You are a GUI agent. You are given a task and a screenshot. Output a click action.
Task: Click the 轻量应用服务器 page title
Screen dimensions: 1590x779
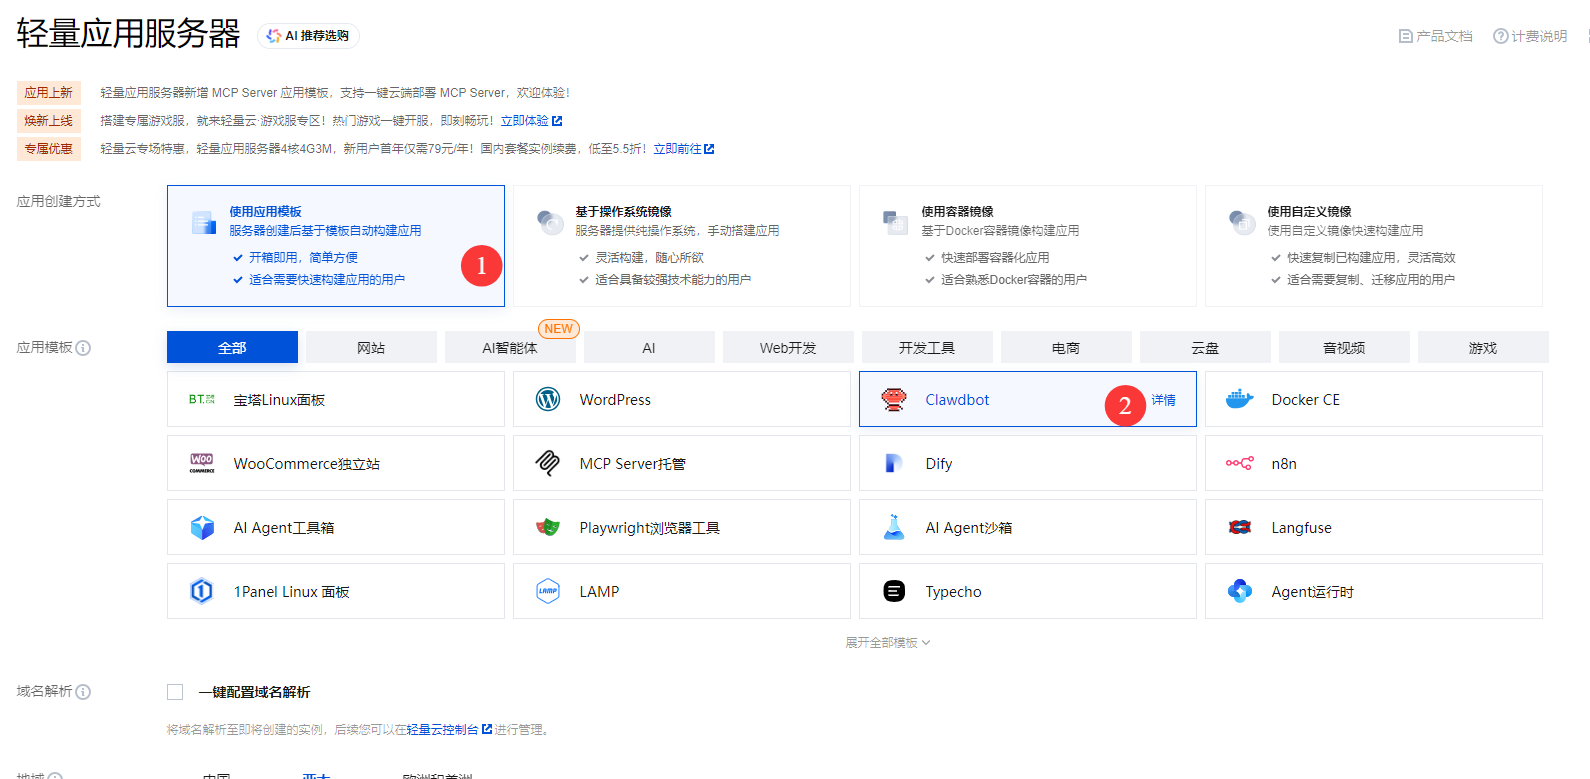click(x=128, y=34)
